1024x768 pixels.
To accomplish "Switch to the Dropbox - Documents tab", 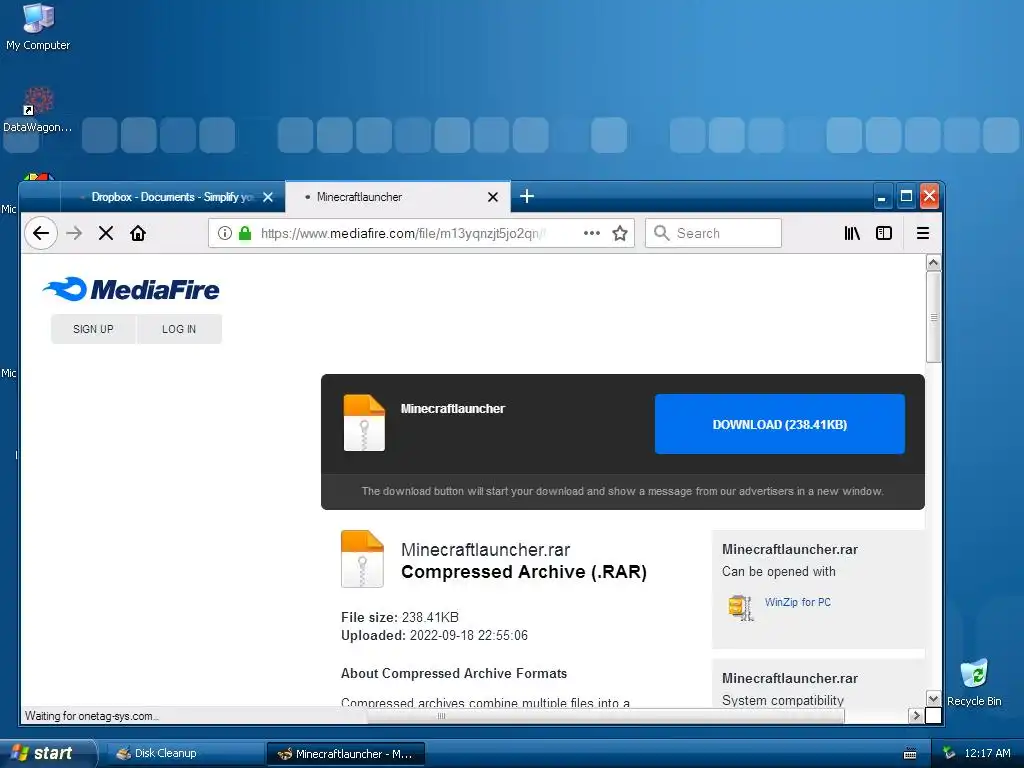I will tap(172, 197).
